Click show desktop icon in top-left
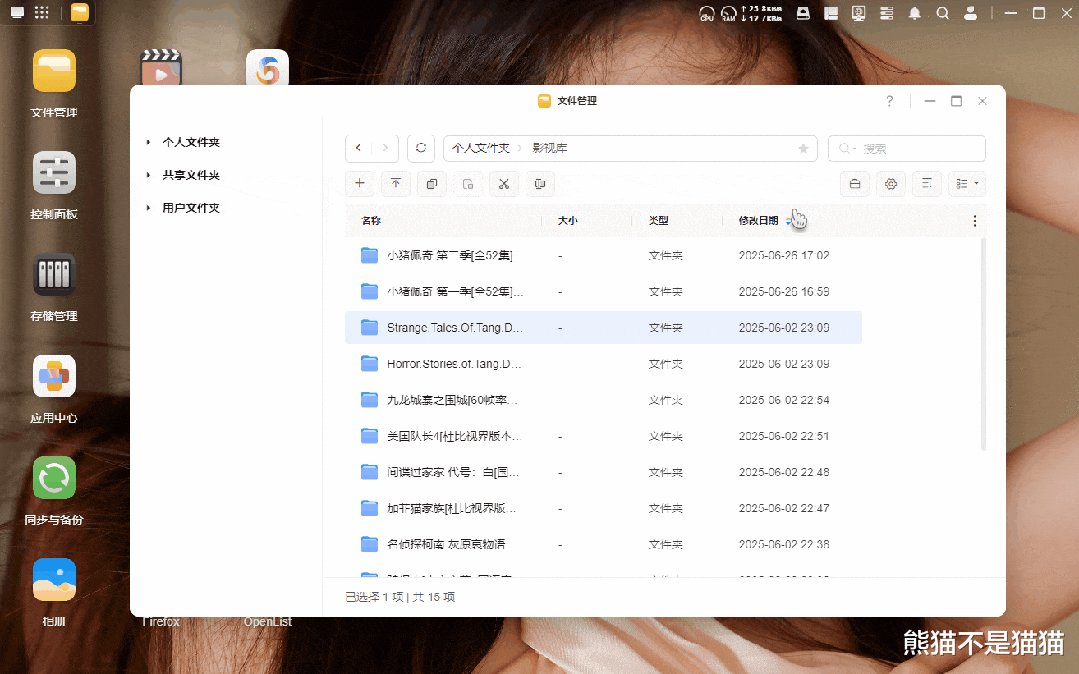Screen dimensions: 1079x674 click(x=17, y=12)
